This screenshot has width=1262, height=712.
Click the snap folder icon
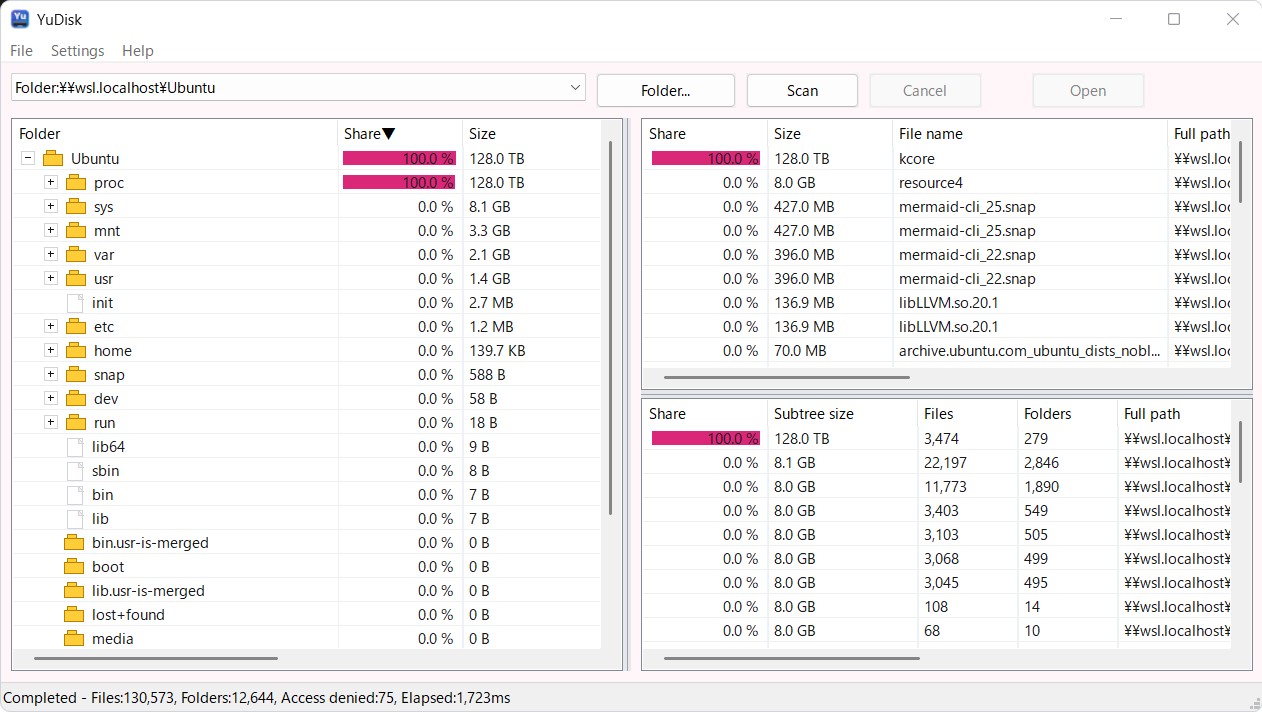[76, 374]
